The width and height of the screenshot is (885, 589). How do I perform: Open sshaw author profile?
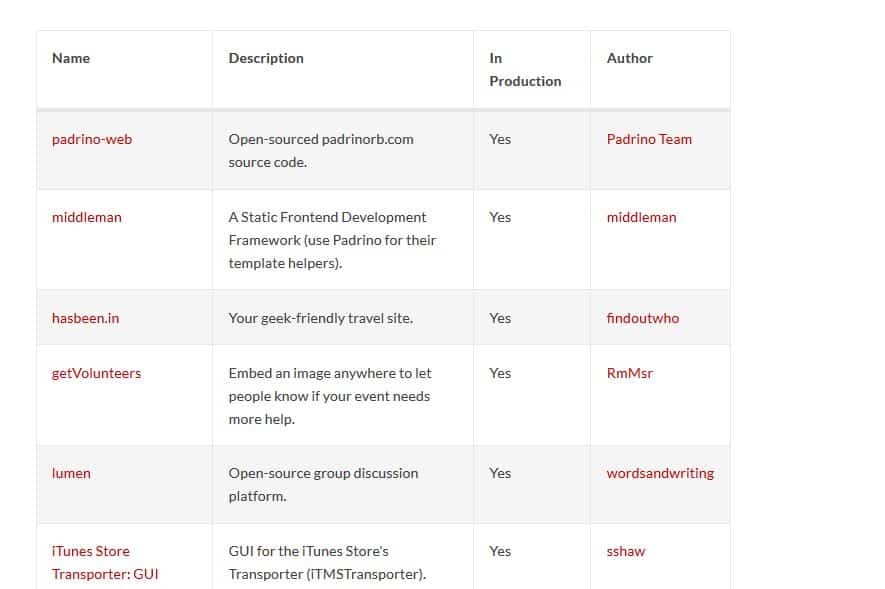[626, 551]
